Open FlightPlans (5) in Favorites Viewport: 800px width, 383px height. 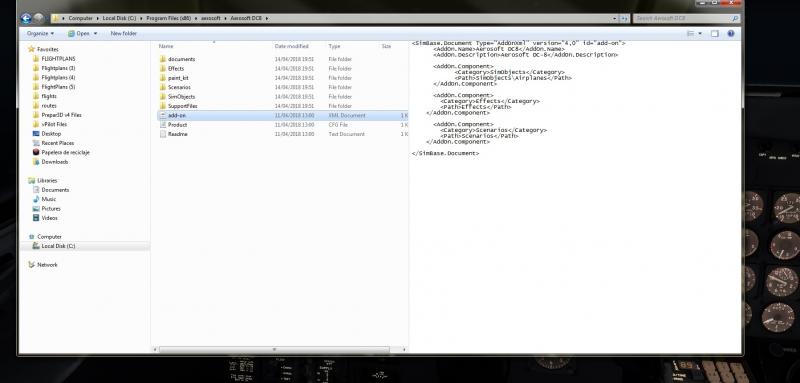(58, 87)
